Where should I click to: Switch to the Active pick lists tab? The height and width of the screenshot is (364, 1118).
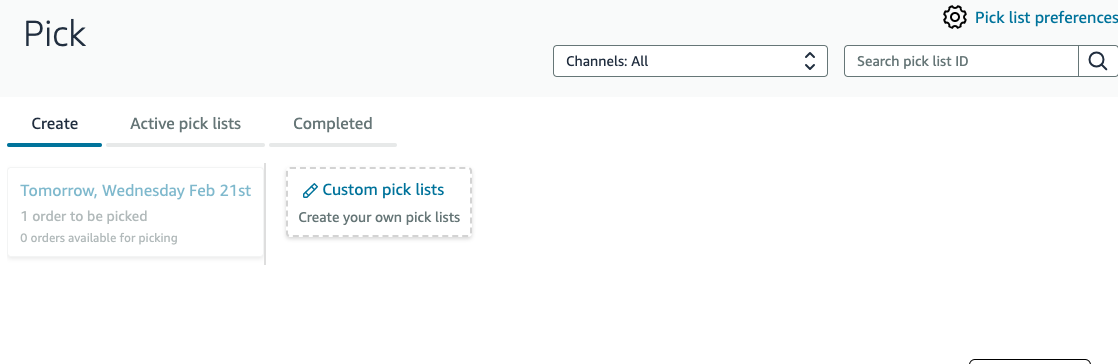tap(185, 124)
